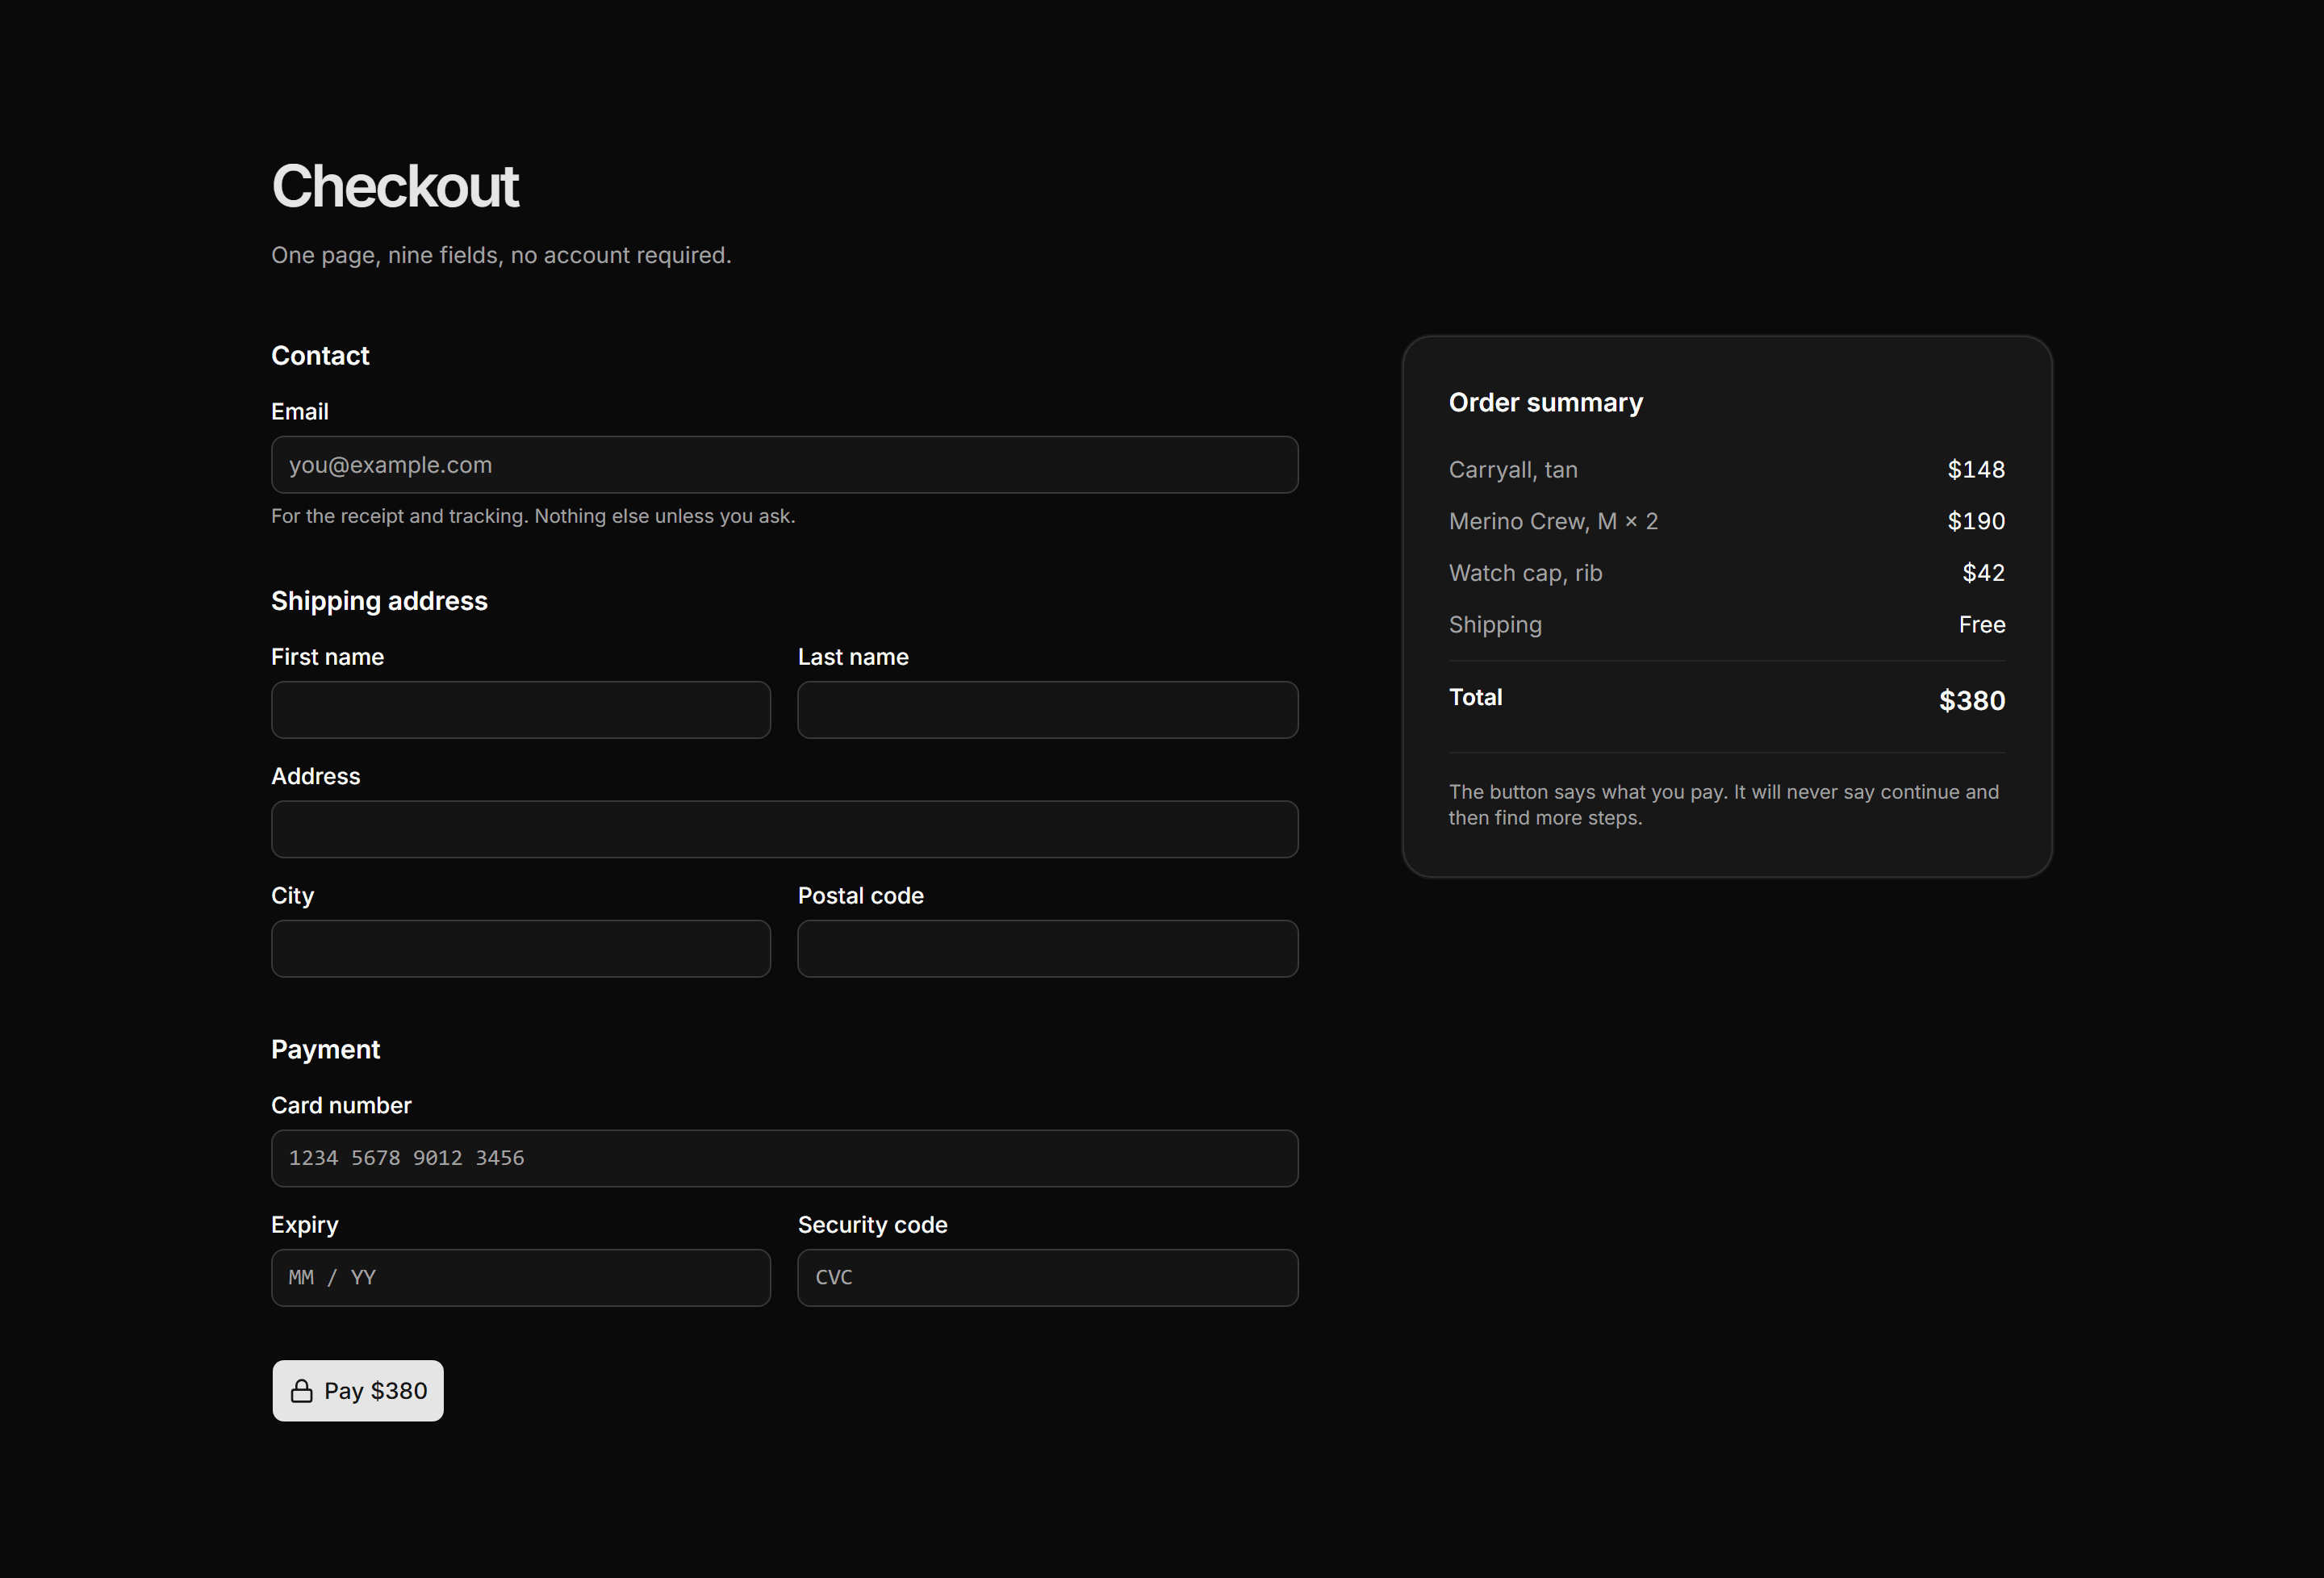Click the Security code CVC field

pyautogui.click(x=1048, y=1278)
